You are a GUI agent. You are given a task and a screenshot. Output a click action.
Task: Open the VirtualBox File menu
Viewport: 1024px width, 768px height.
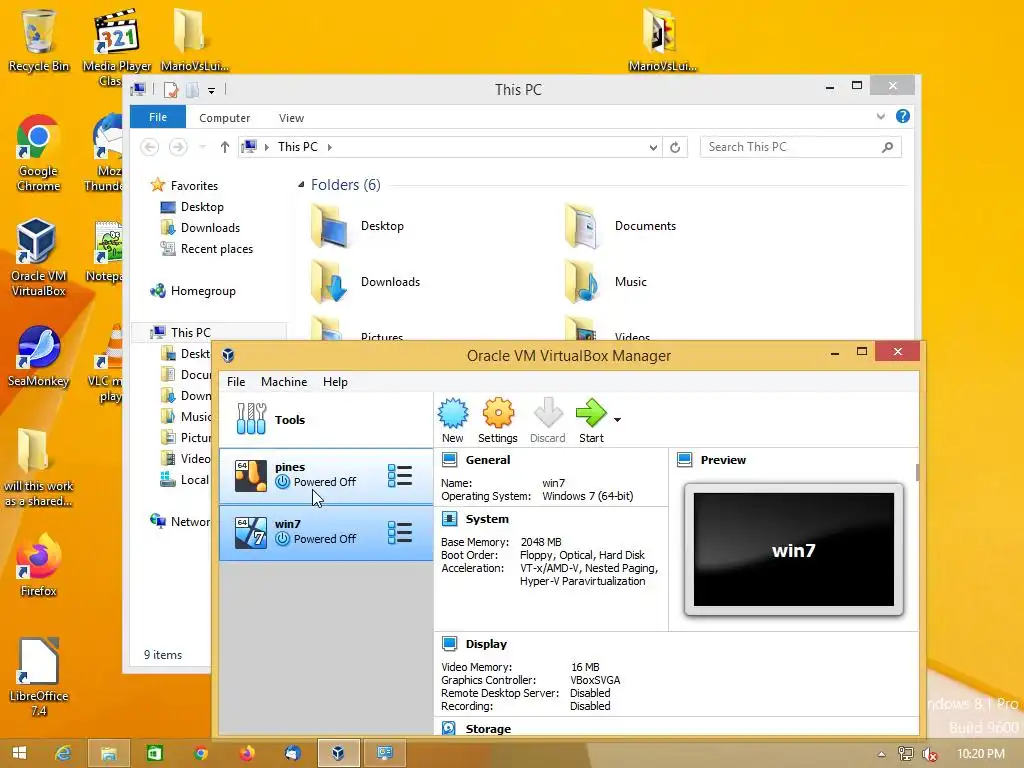236,382
